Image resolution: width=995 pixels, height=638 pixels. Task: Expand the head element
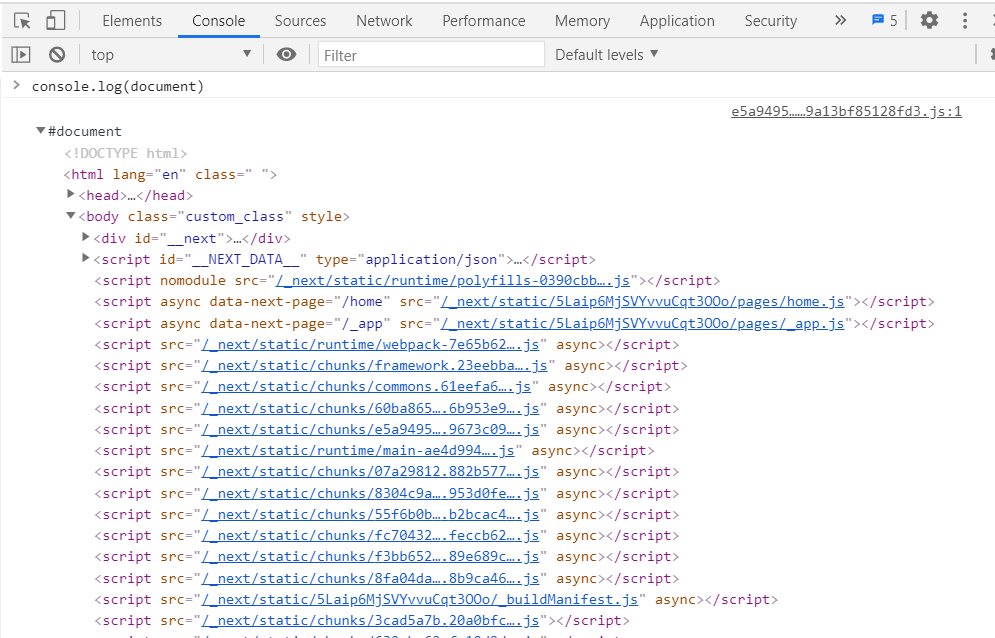pyautogui.click(x=71, y=194)
